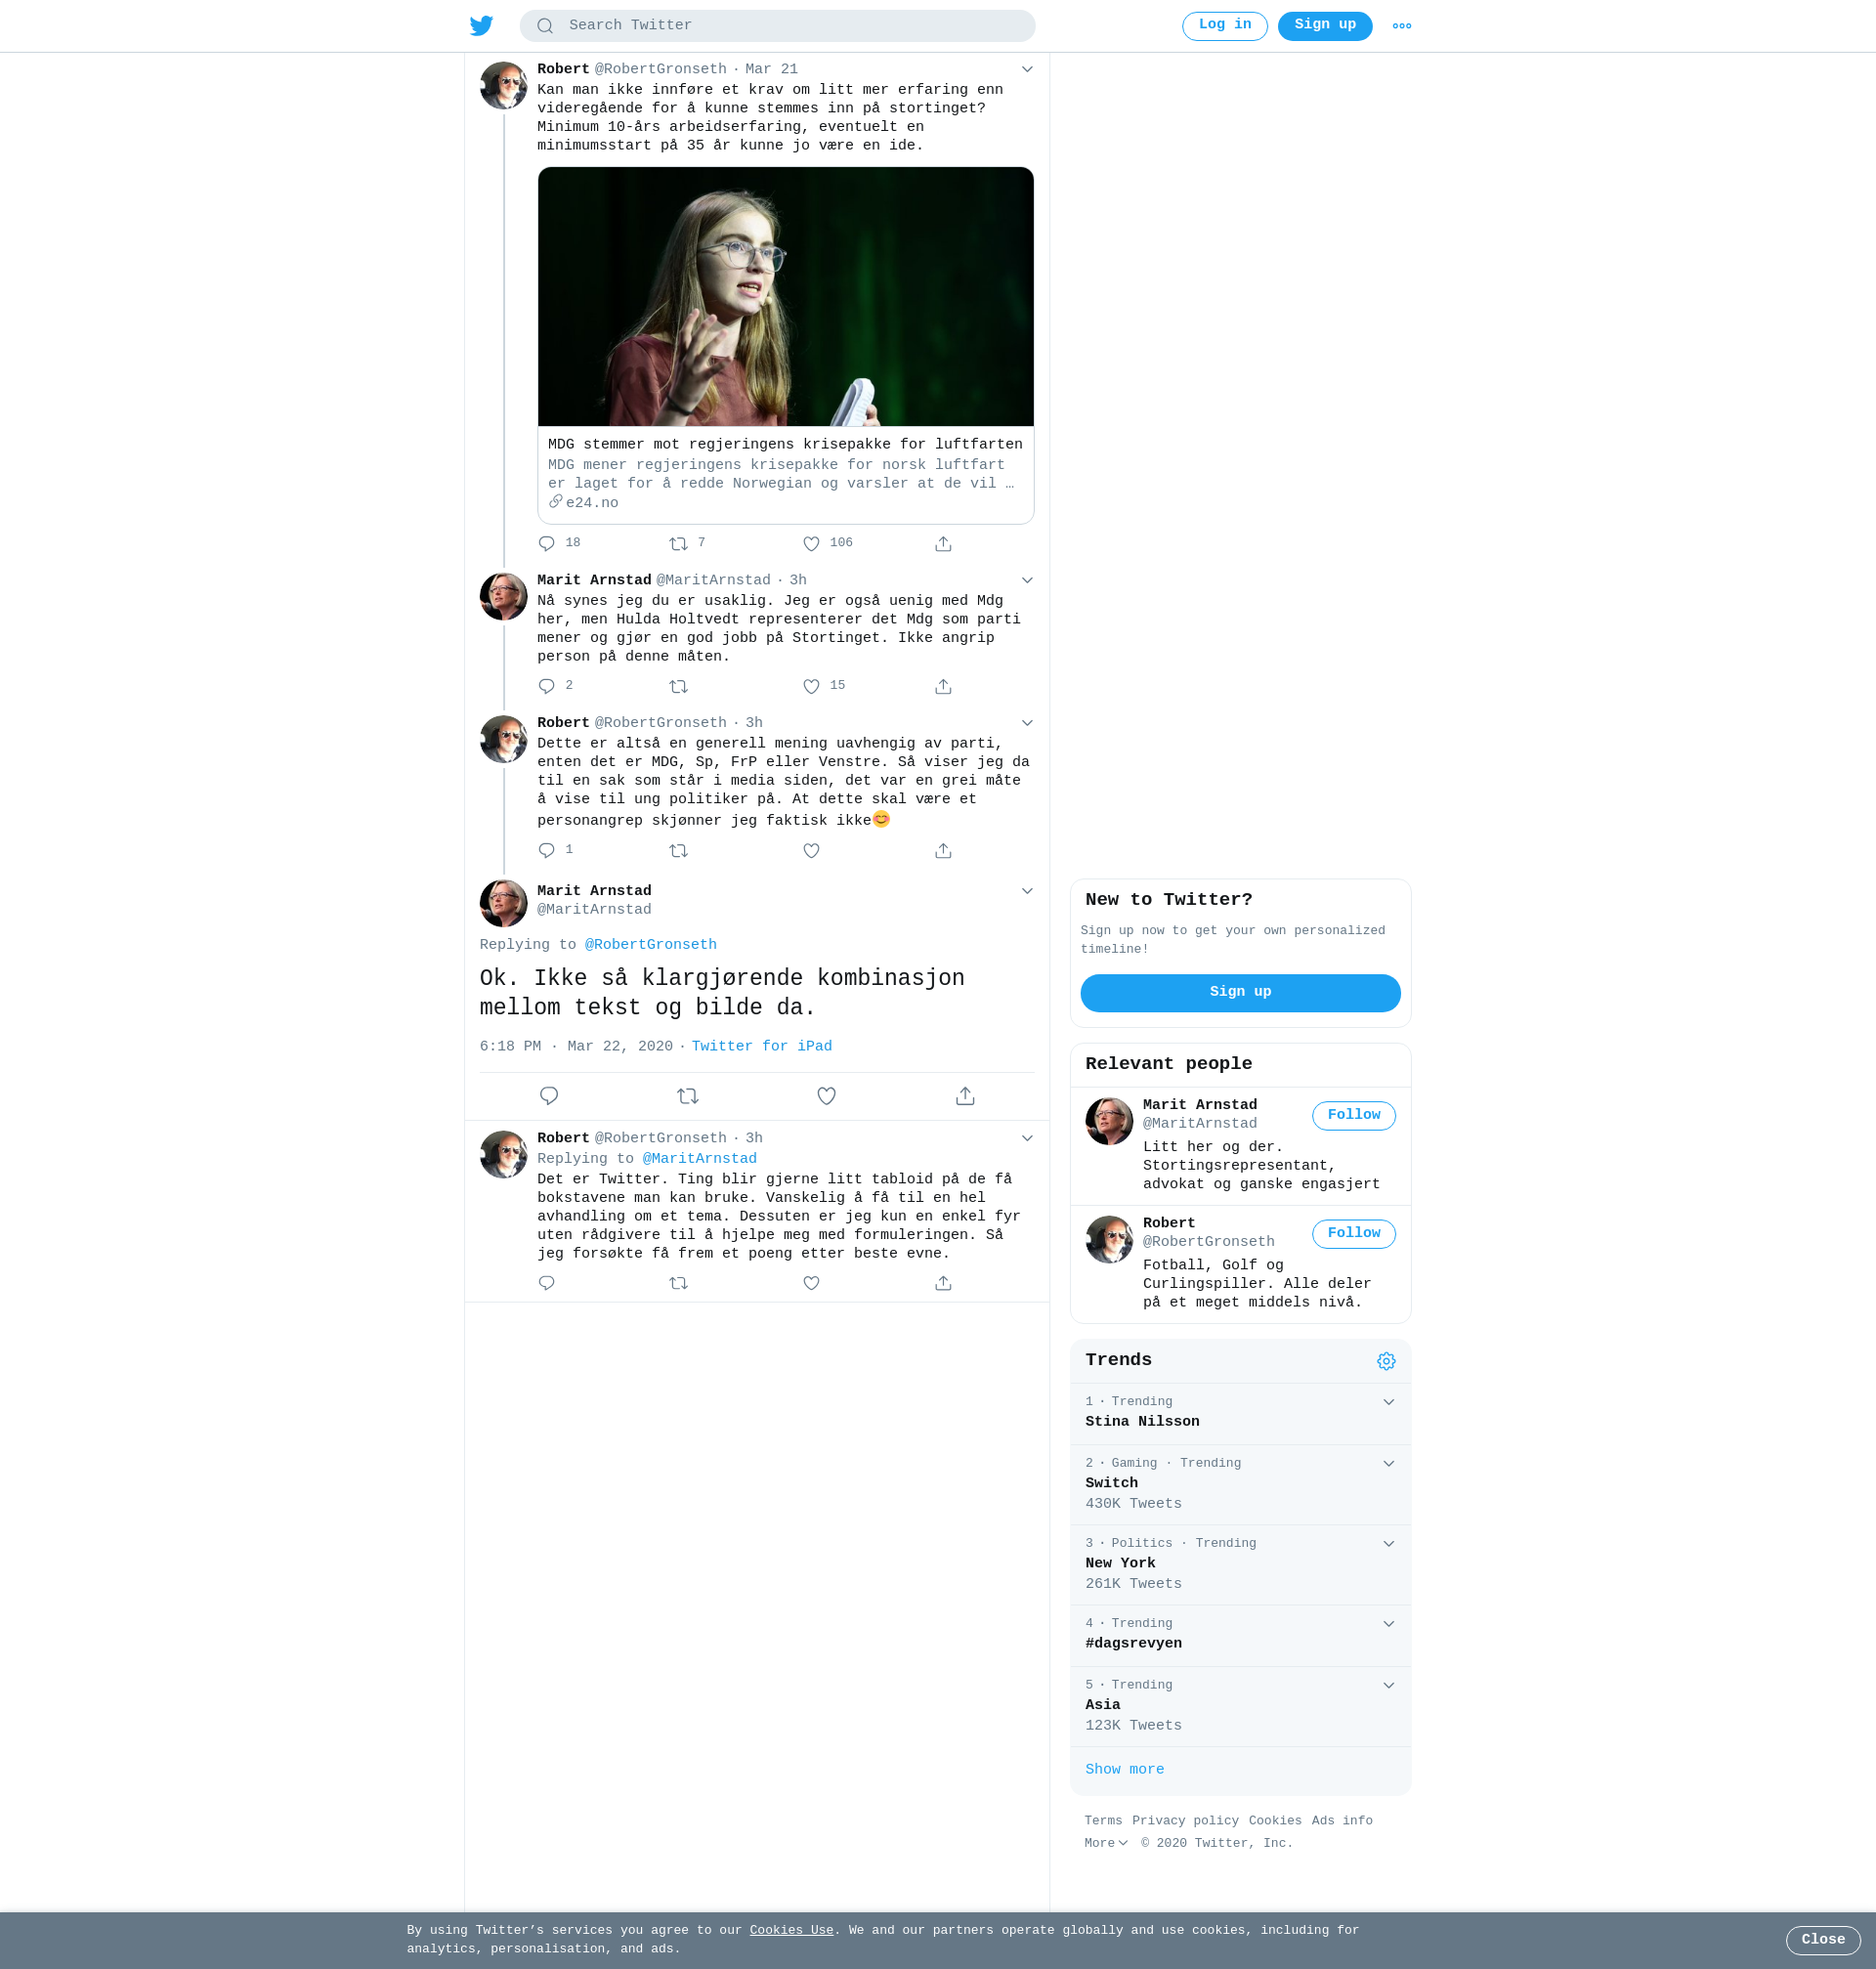Open Trends settings gear
This screenshot has width=1876, height=1969.
point(1386,1361)
